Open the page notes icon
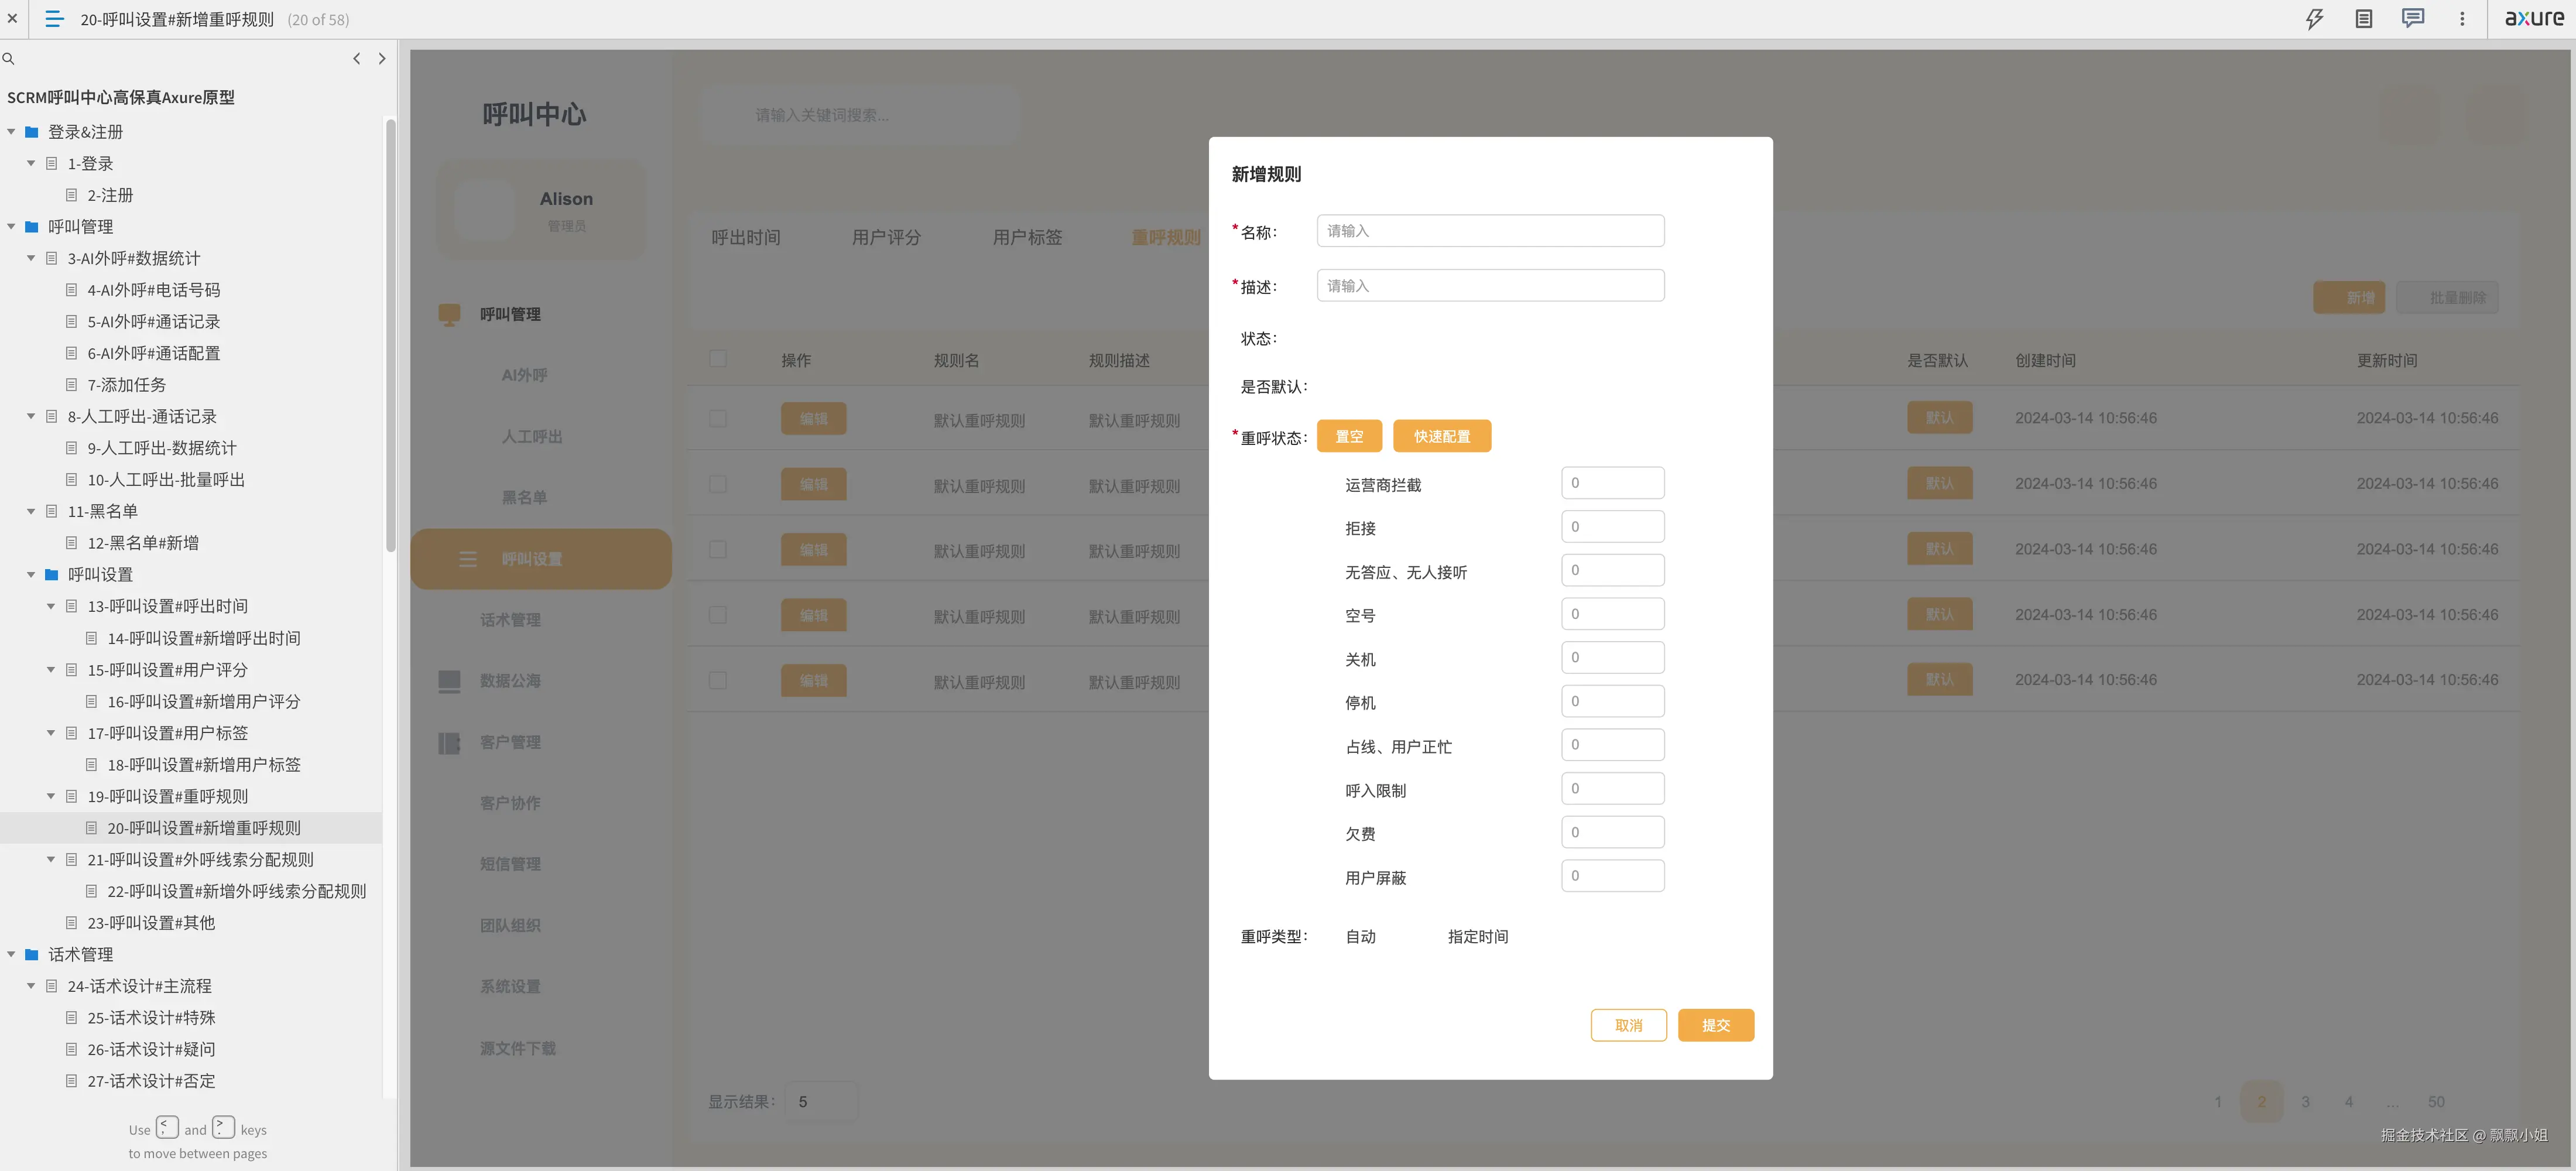The width and height of the screenshot is (2576, 1171). [2363, 19]
